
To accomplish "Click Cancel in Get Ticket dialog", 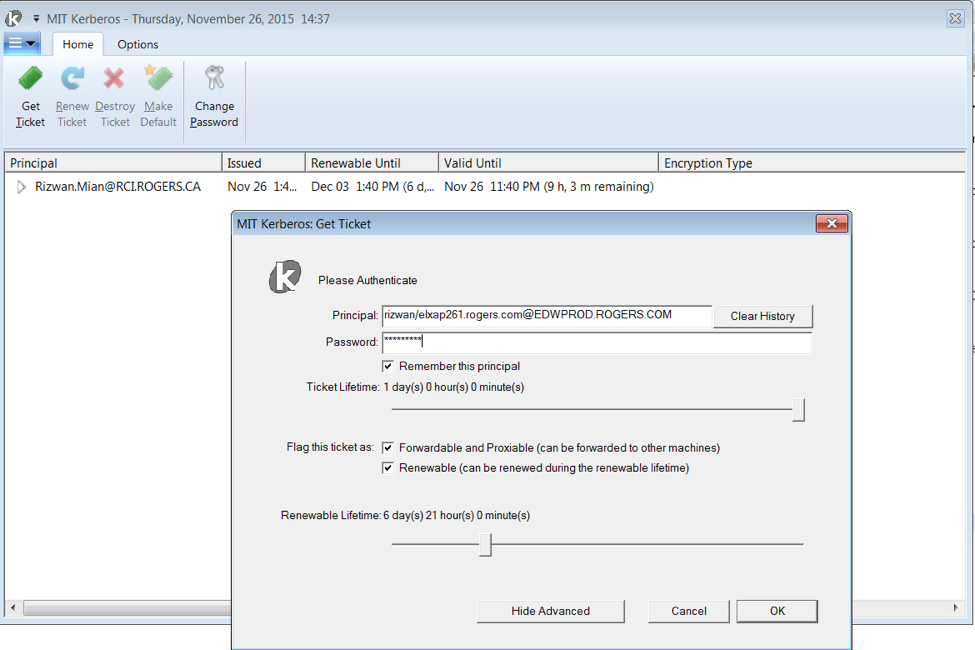I will (x=688, y=611).
